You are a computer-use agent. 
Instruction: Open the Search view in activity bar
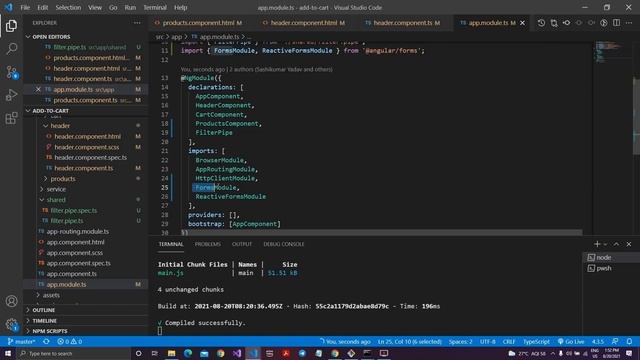[x=11, y=49]
